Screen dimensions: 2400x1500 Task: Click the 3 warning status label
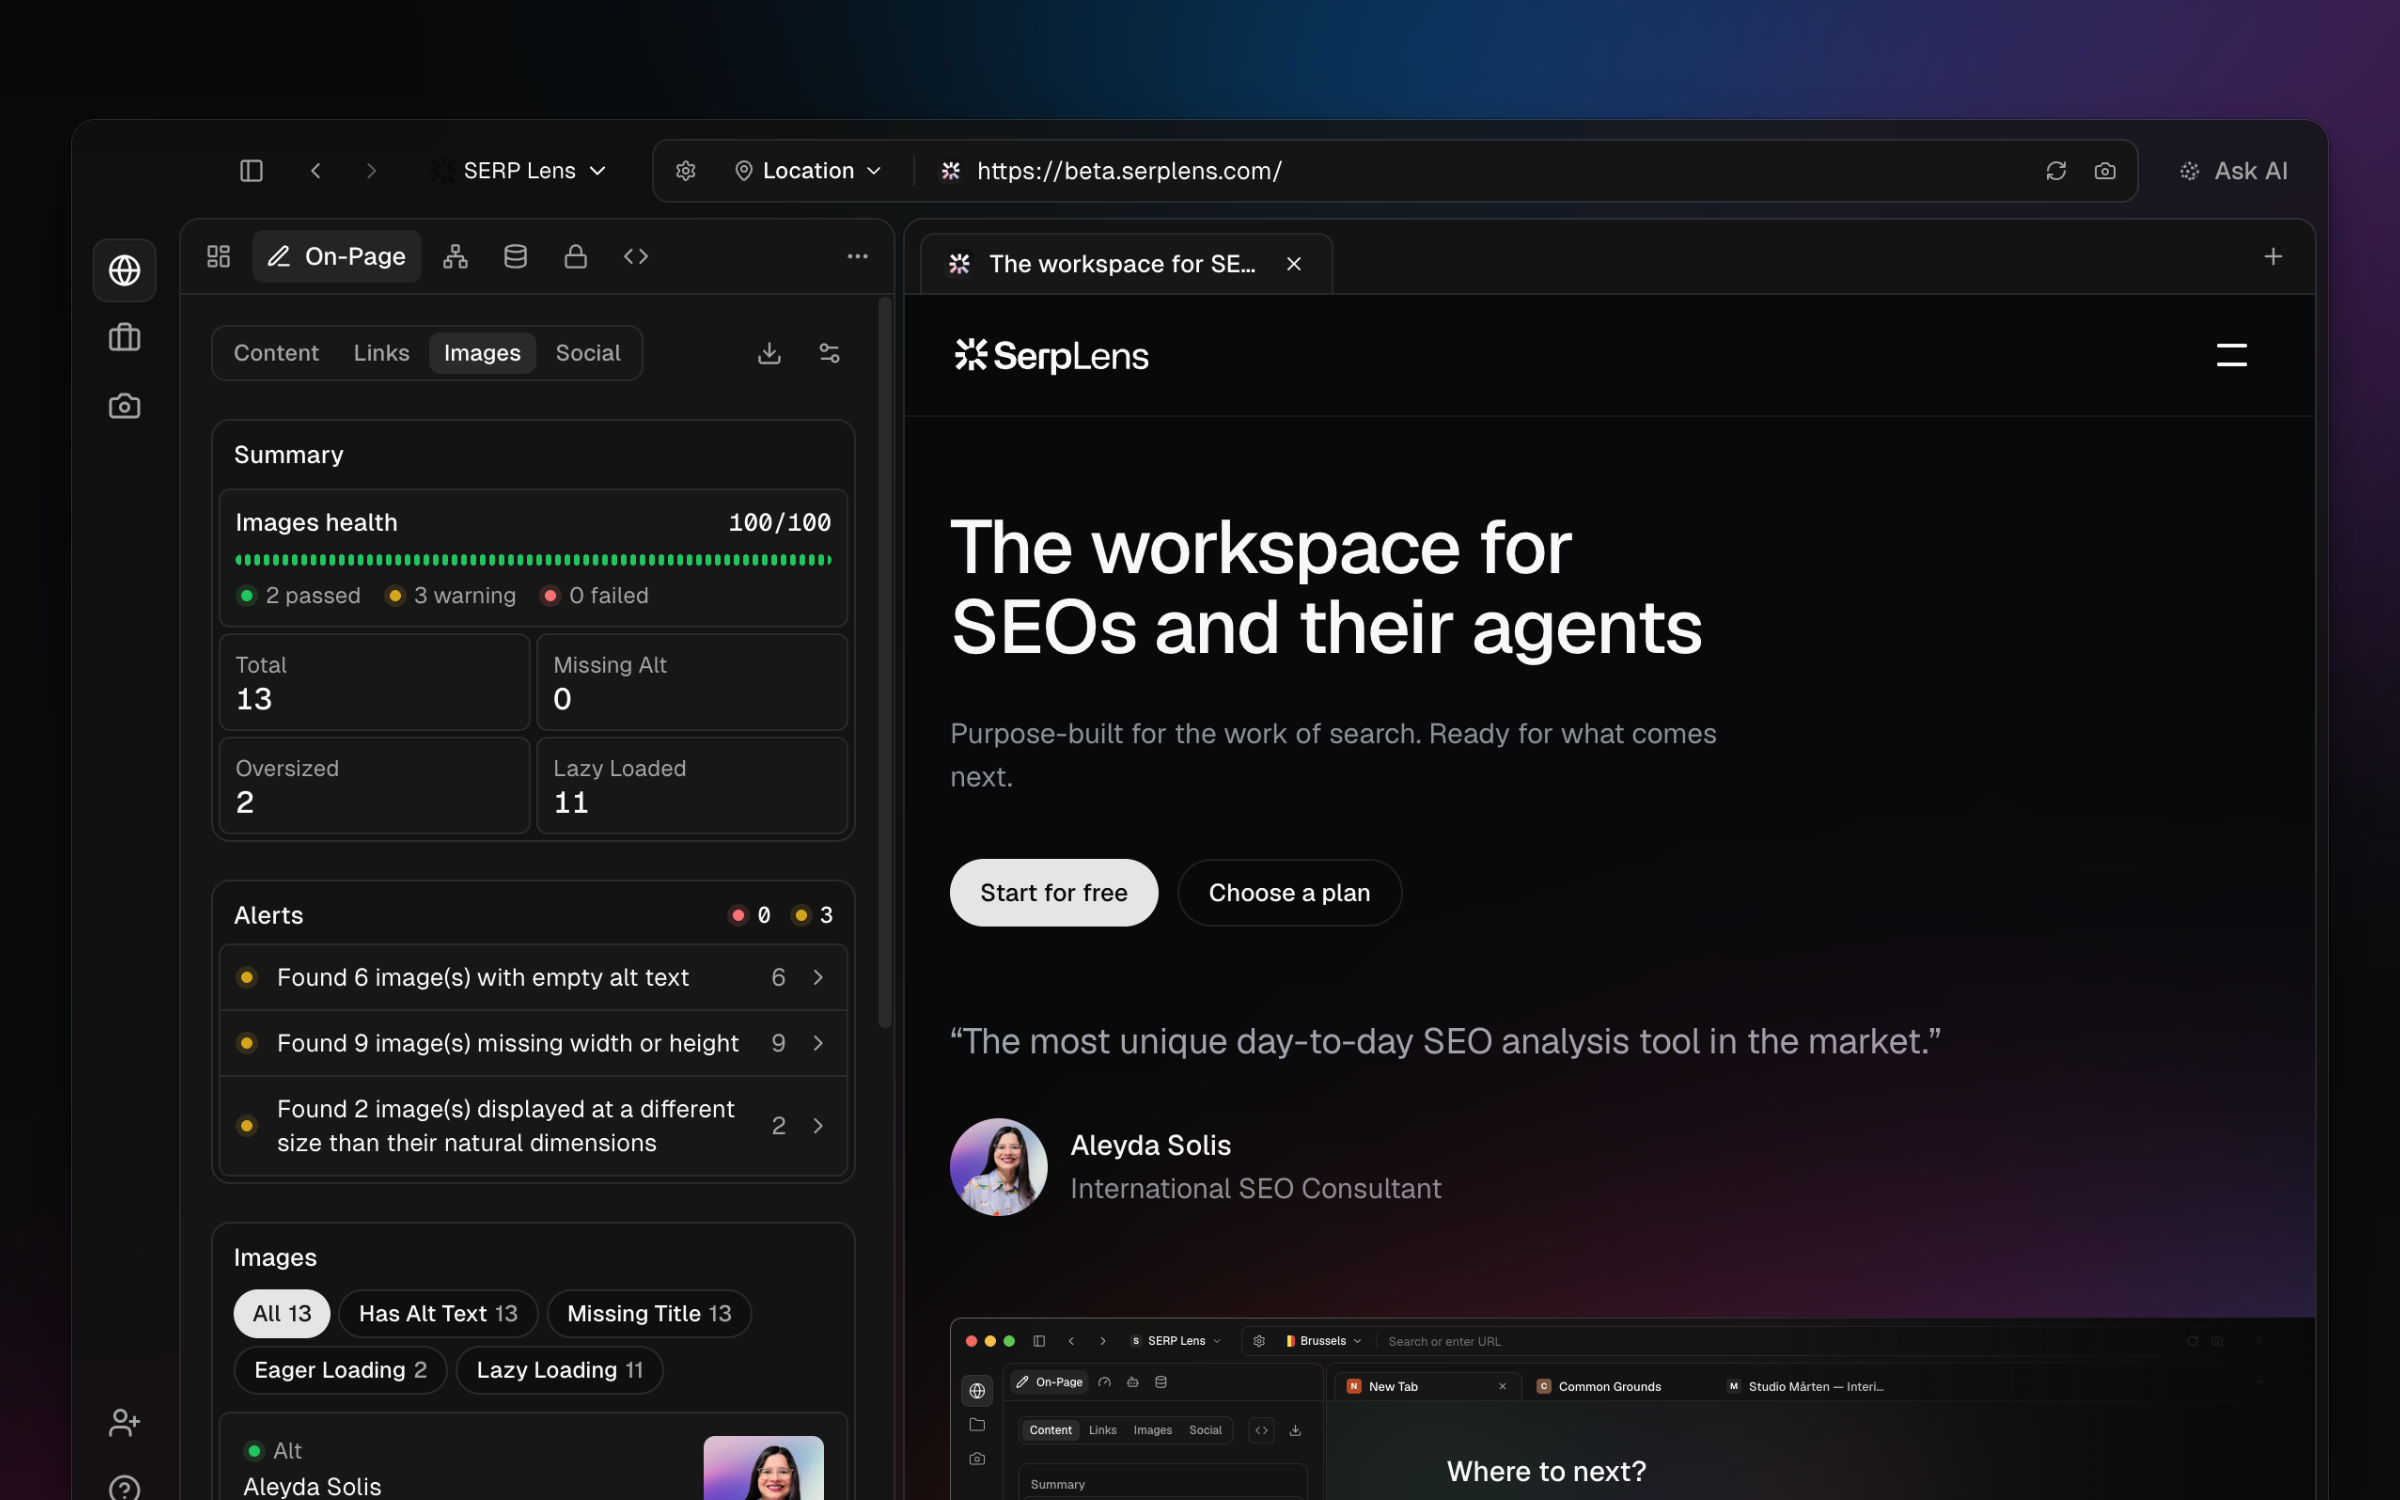[x=452, y=596]
